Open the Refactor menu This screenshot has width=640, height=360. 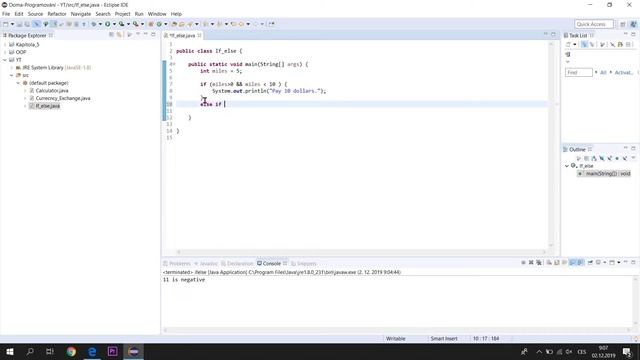pyautogui.click(x=57, y=14)
